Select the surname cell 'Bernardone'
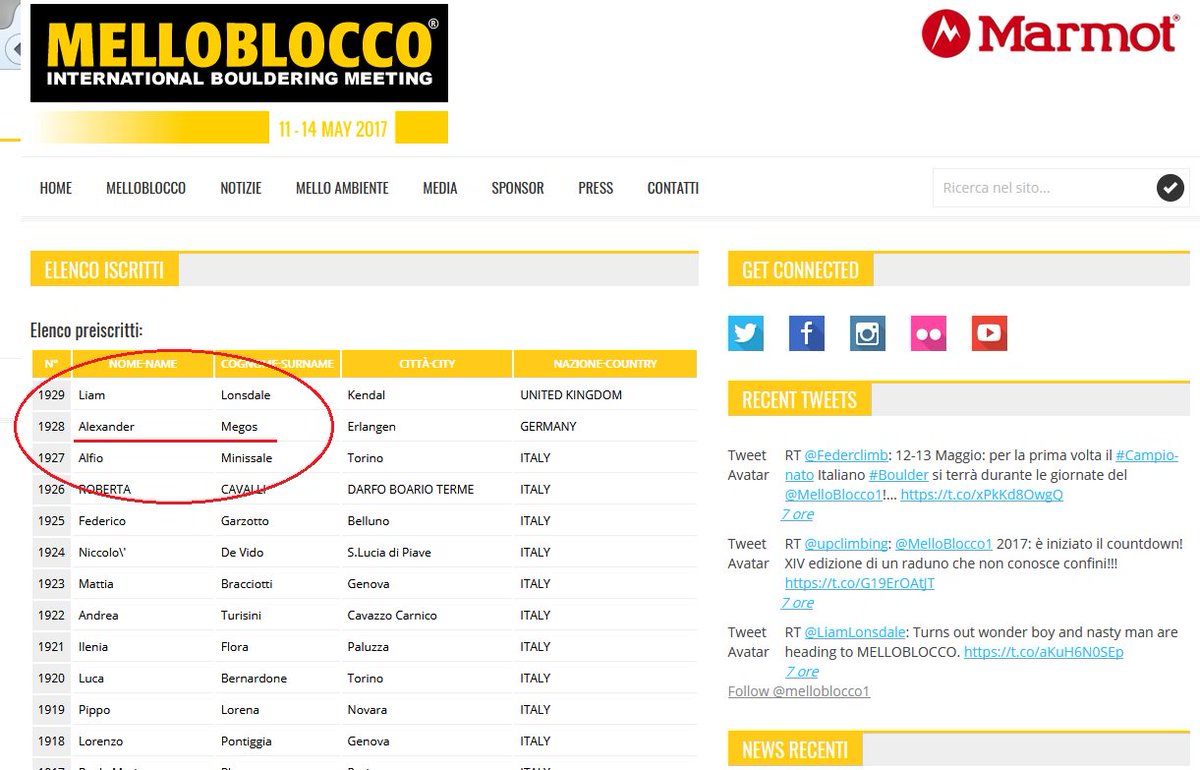 [254, 678]
